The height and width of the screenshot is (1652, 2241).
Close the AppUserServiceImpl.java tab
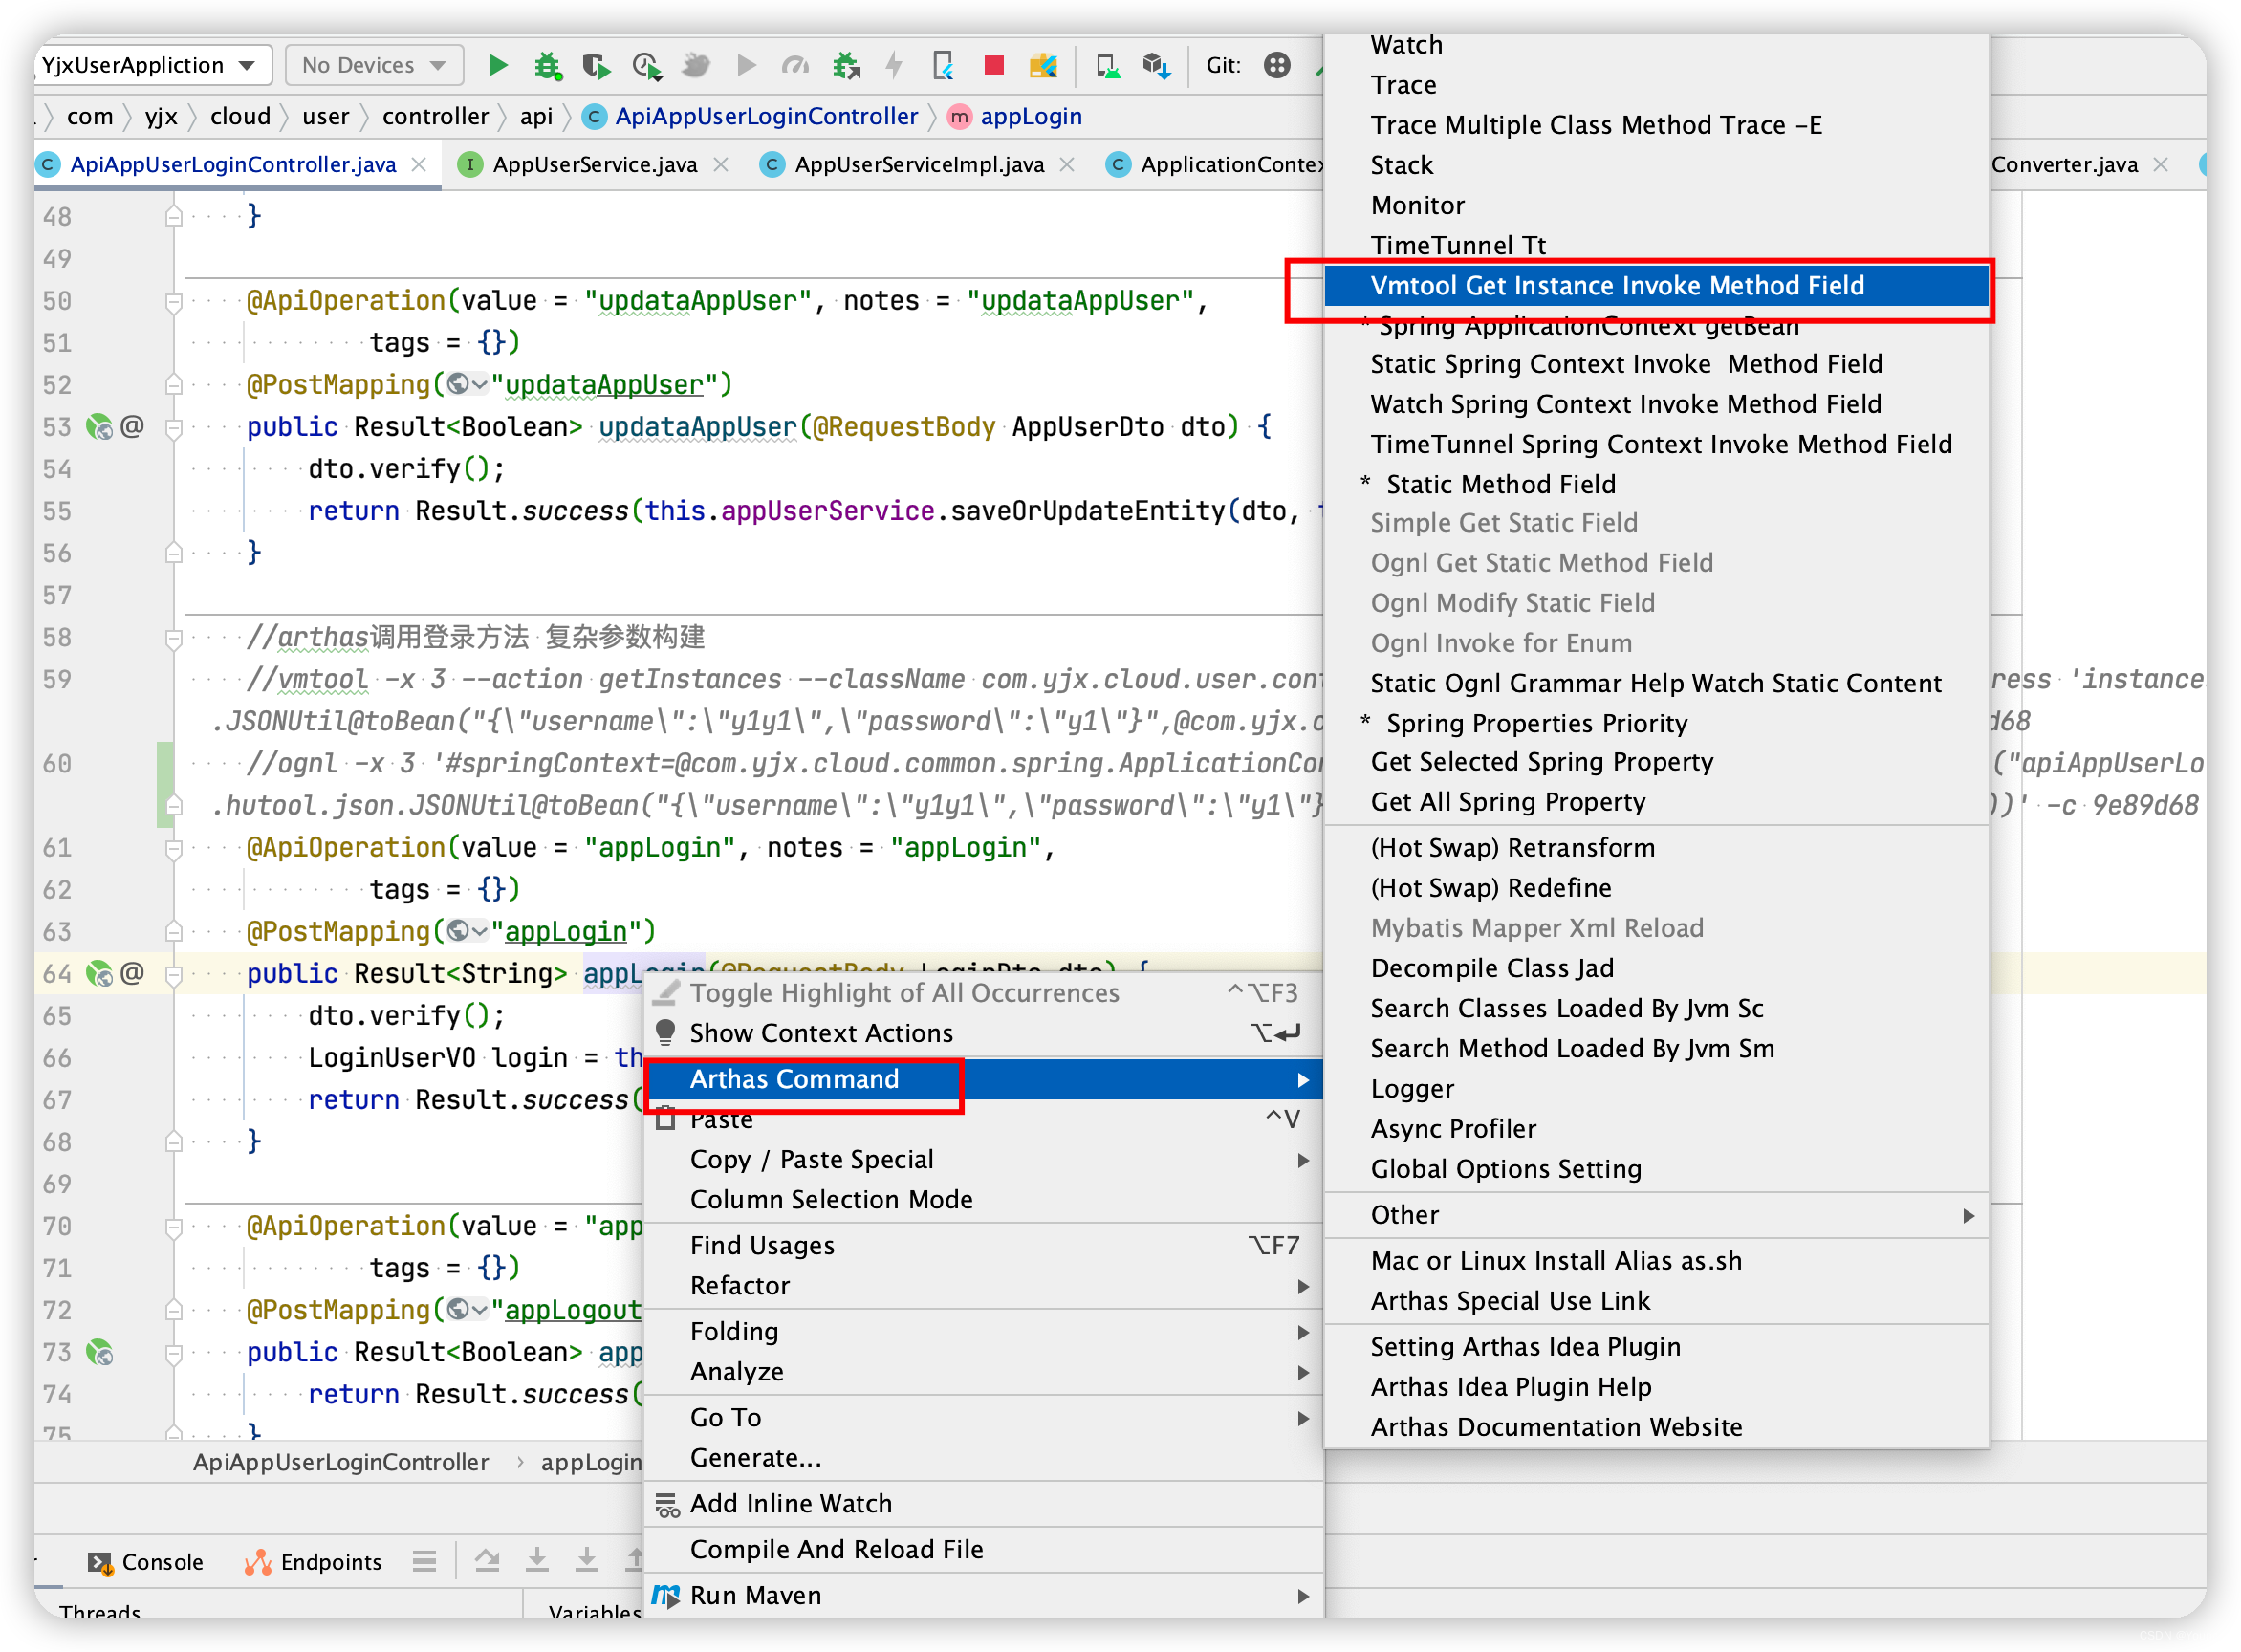point(1068,165)
